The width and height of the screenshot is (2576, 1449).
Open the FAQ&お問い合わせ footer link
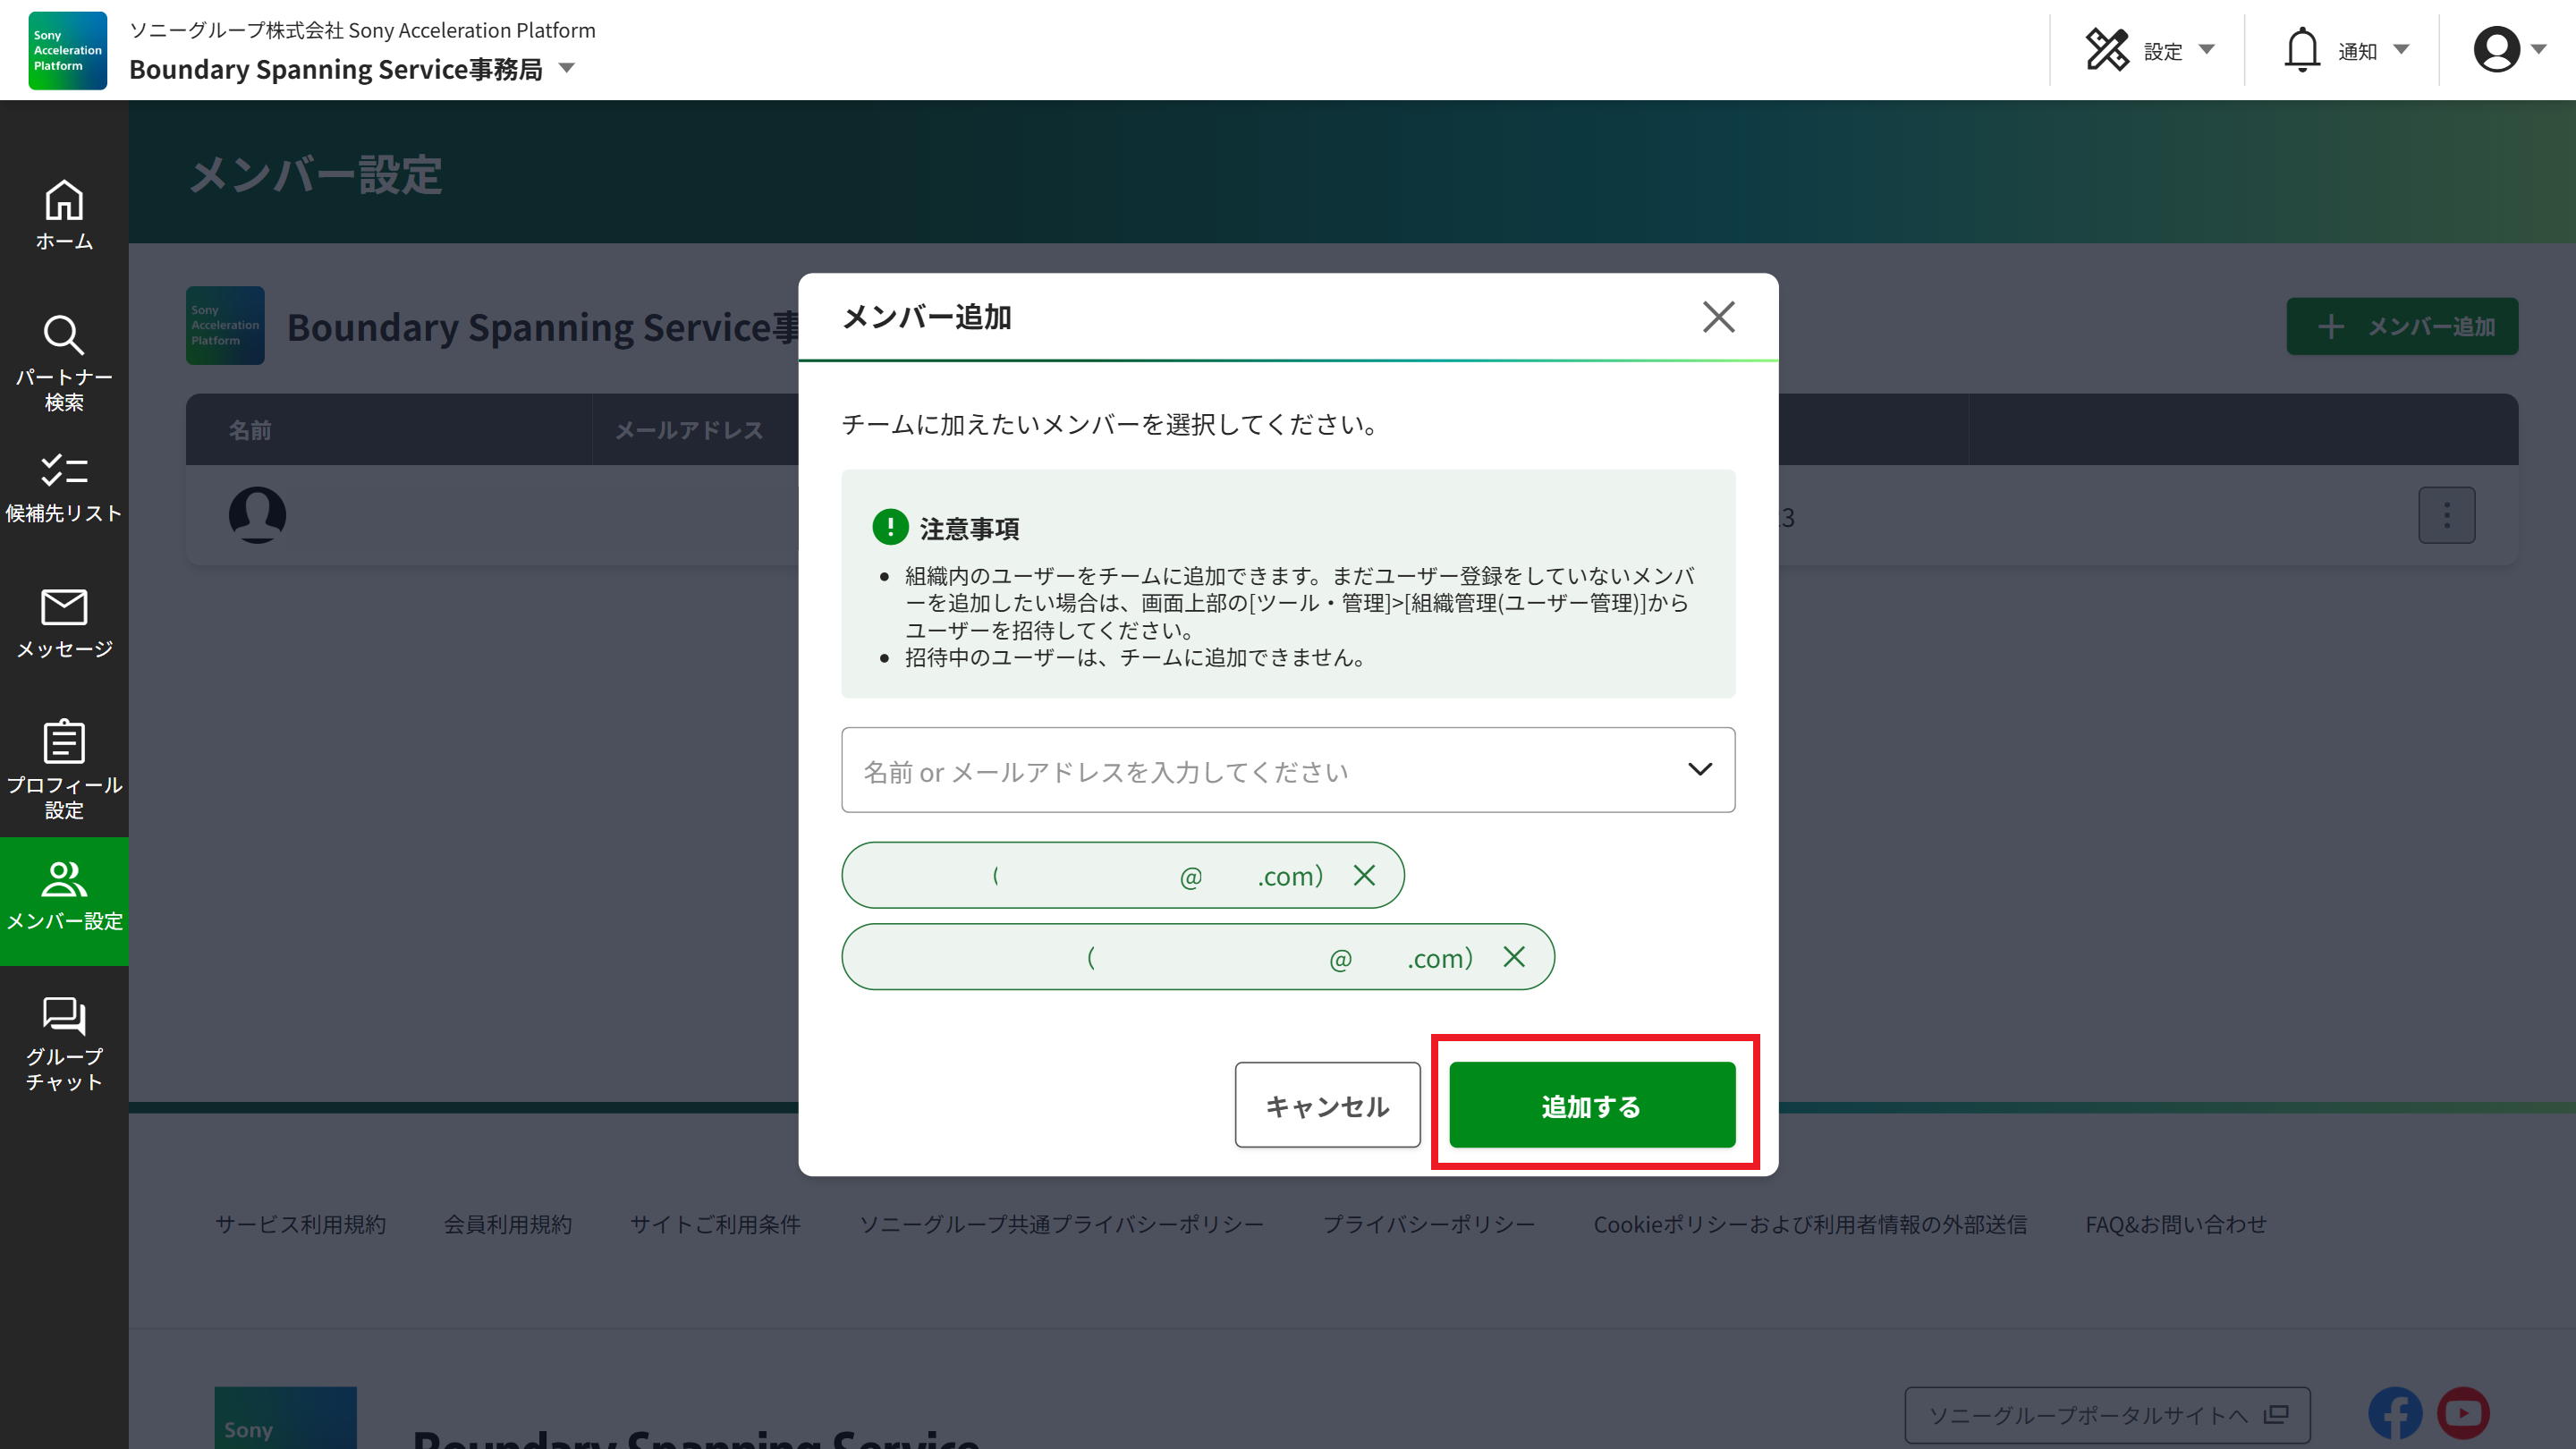coord(2175,1224)
